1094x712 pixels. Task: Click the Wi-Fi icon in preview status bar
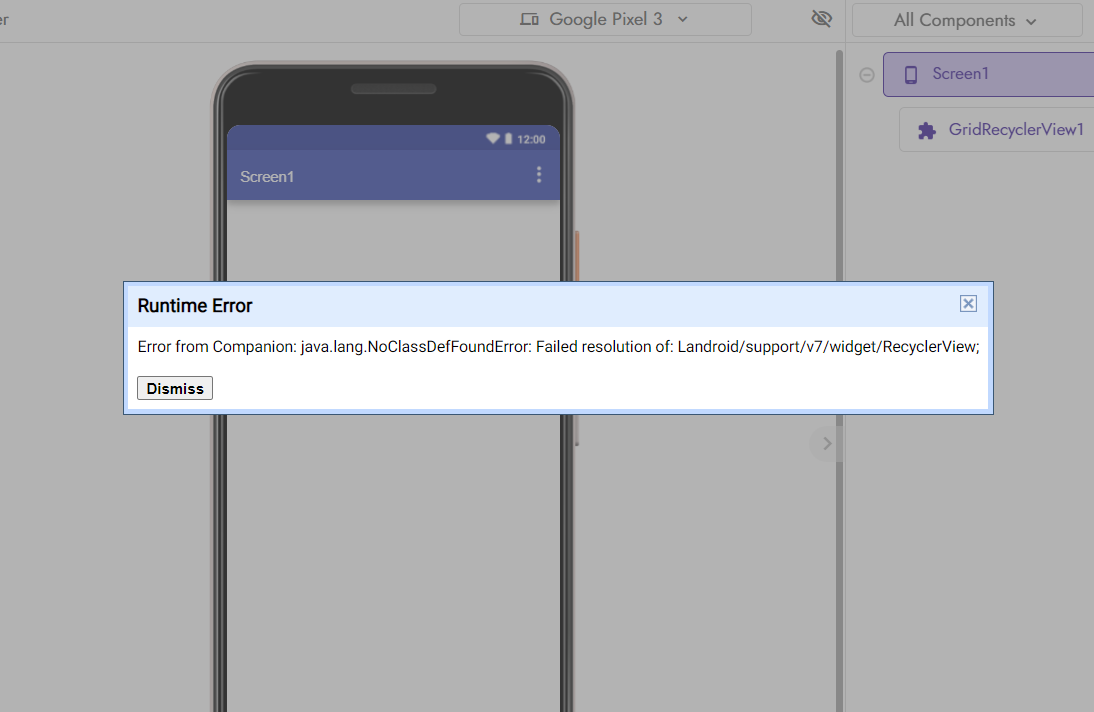point(493,139)
